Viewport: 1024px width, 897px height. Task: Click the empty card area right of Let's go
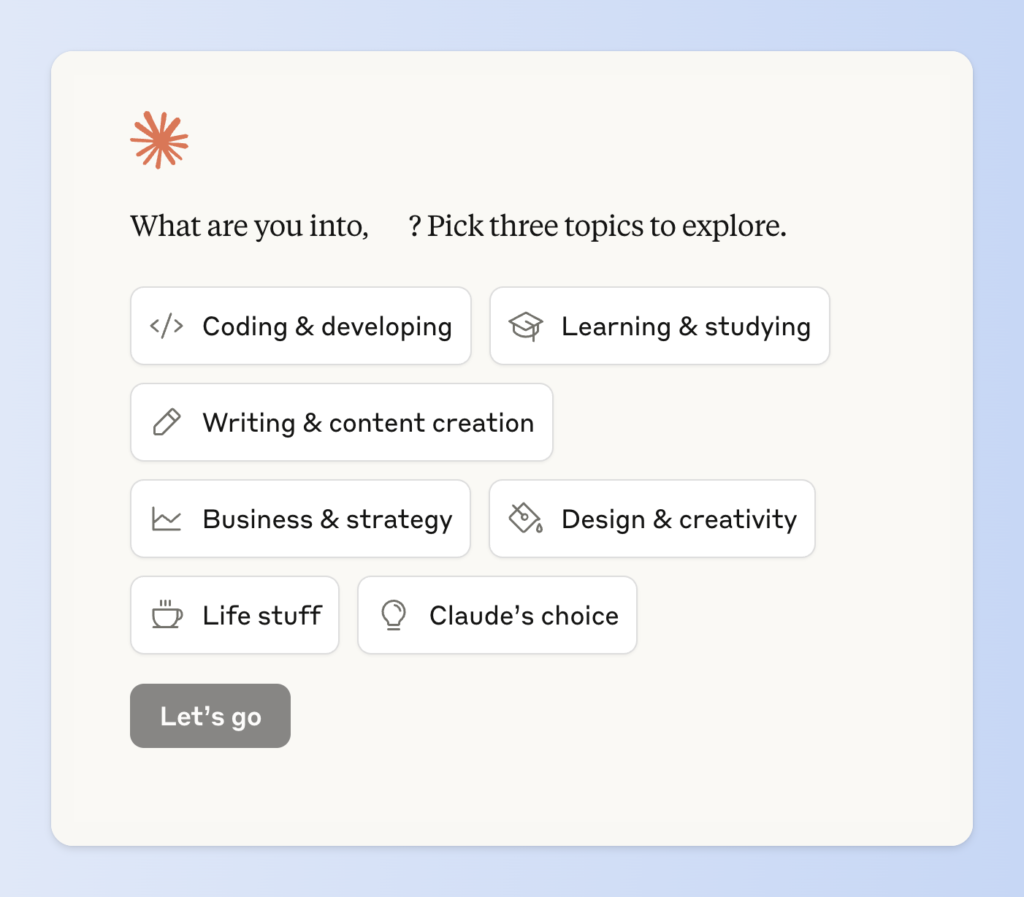(x=600, y=716)
